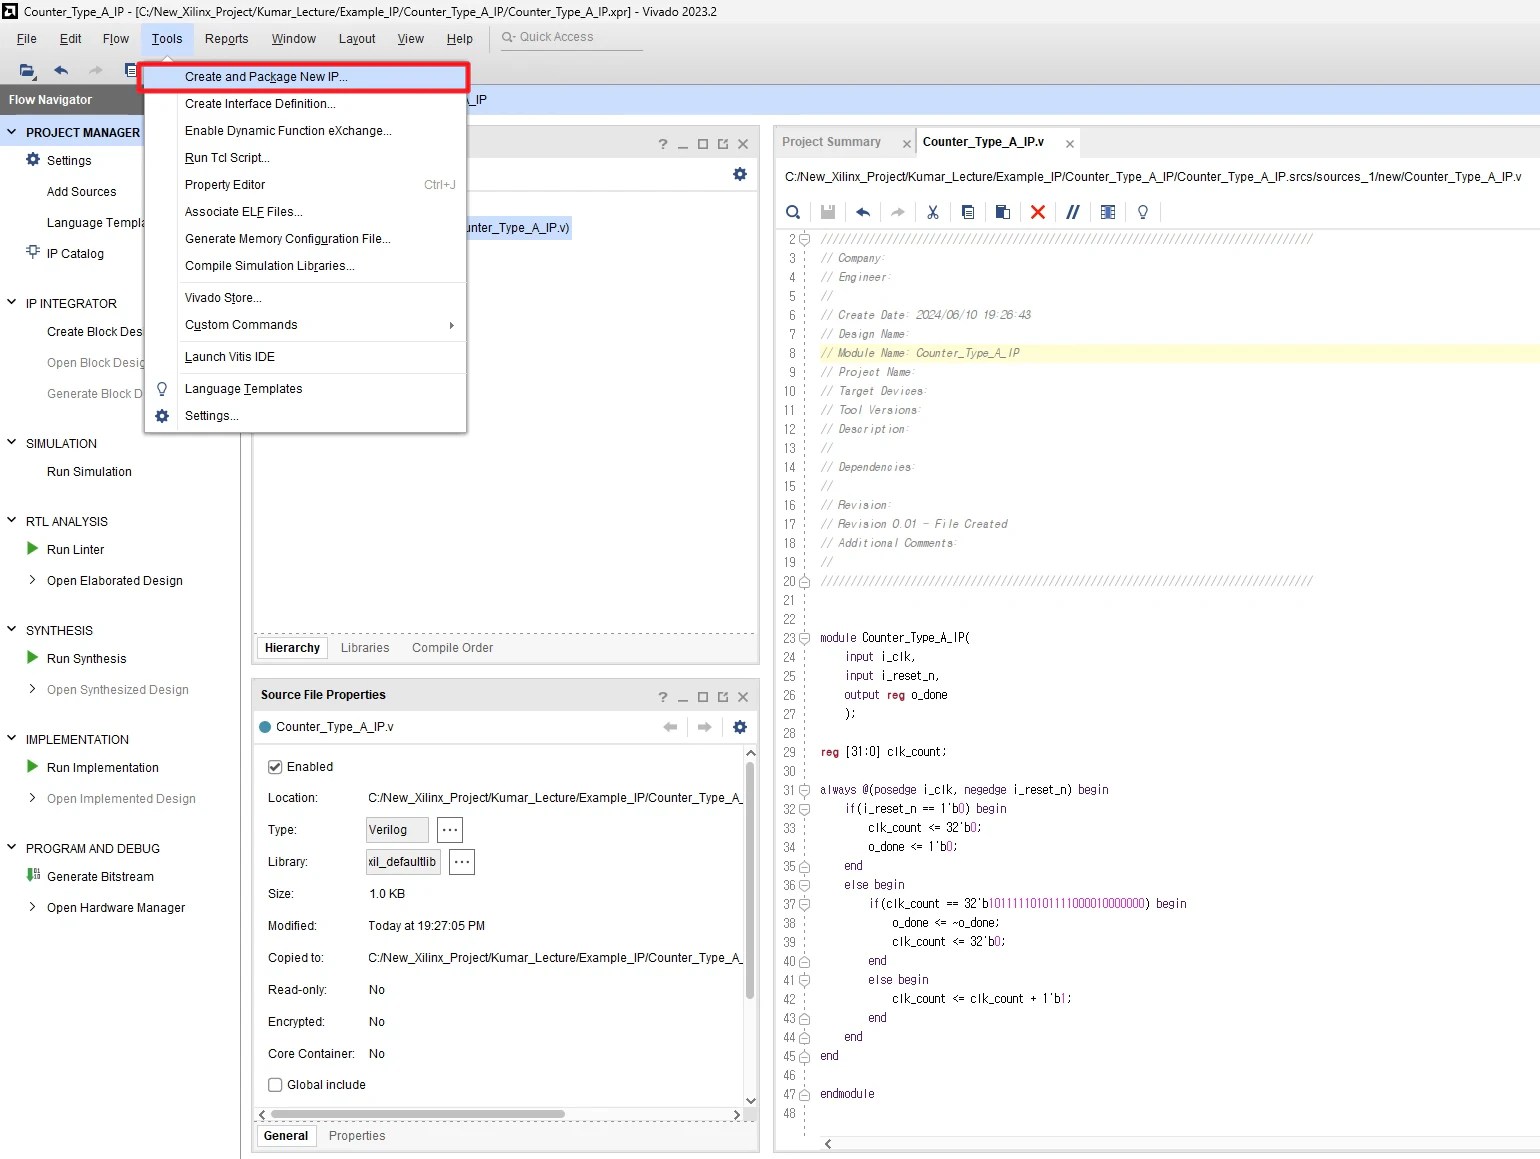Open Custom Commands submenu
Viewport: 1540px width, 1159px height.
click(x=306, y=325)
